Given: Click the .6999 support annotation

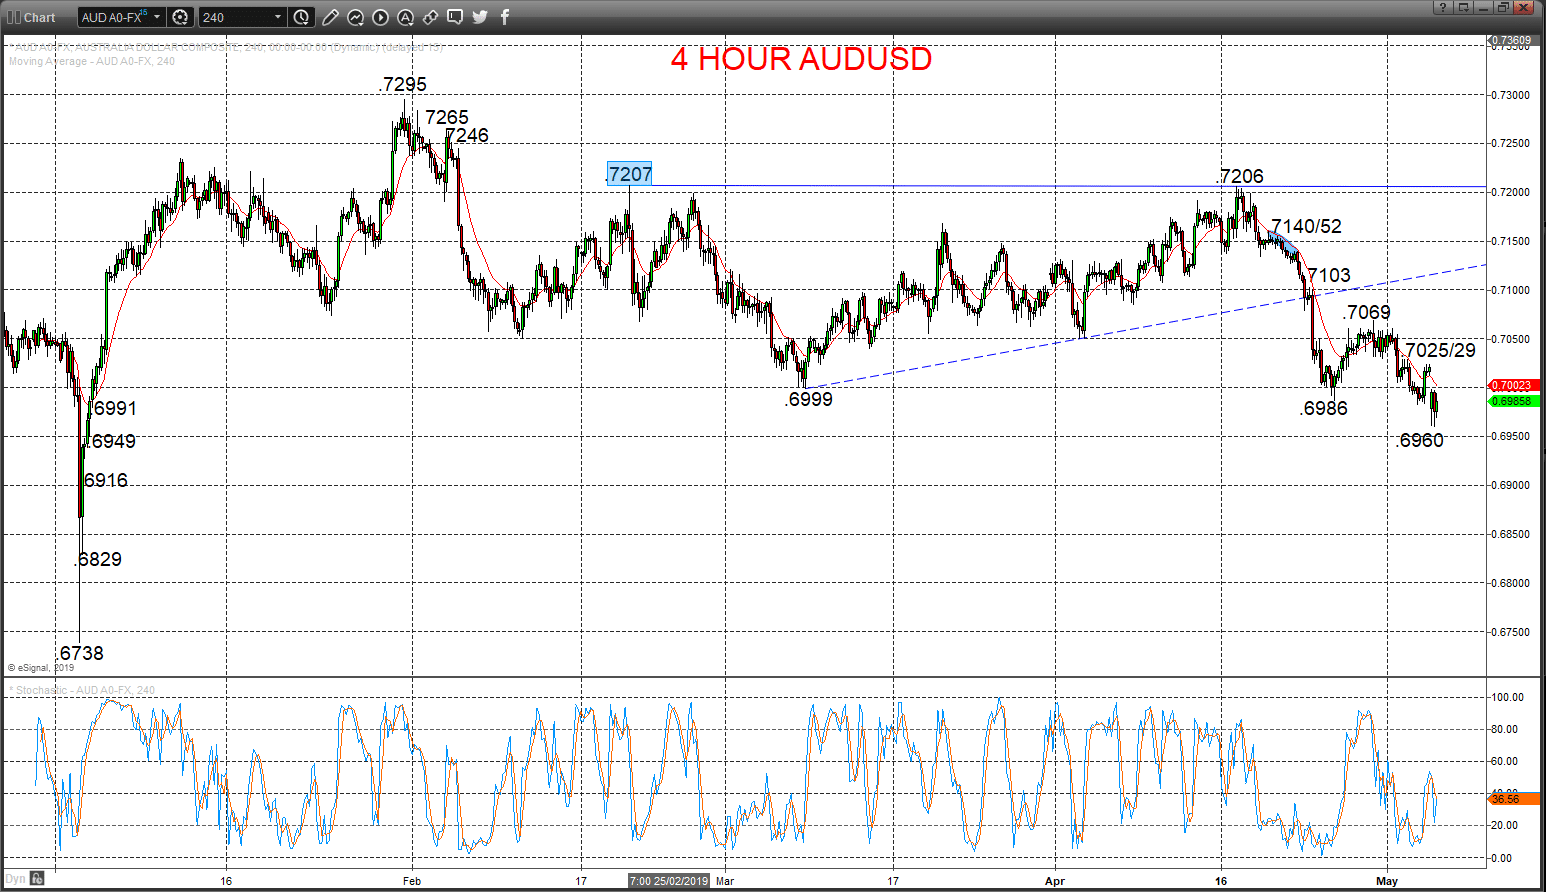Looking at the screenshot, I should click(x=809, y=400).
